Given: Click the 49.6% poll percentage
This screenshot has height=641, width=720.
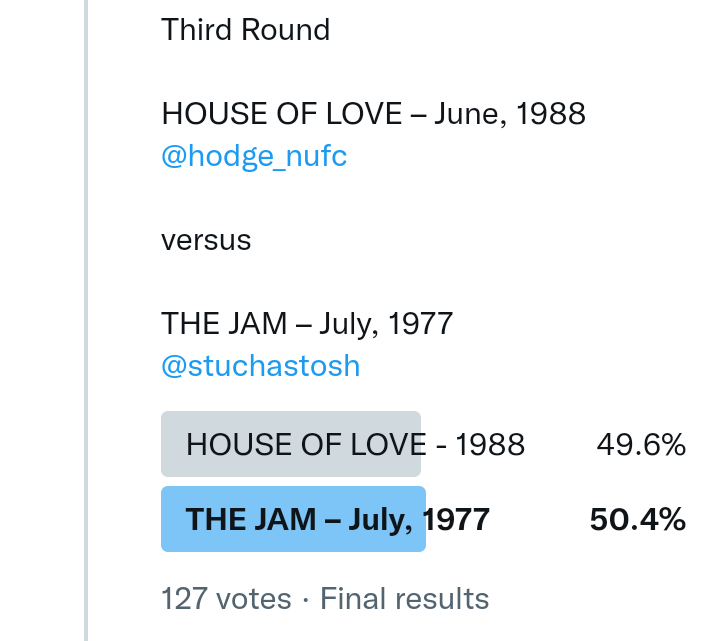Looking at the screenshot, I should tap(641, 444).
